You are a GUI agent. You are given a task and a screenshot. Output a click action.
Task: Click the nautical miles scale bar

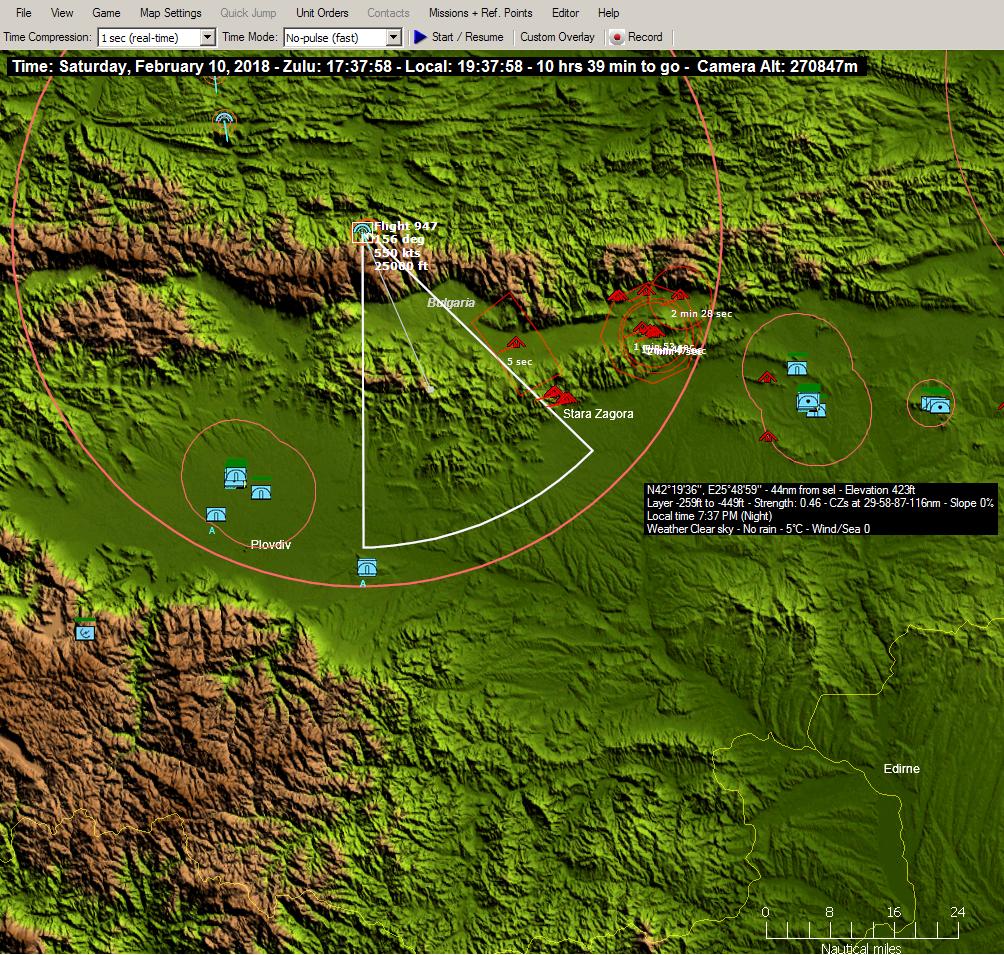click(x=861, y=932)
